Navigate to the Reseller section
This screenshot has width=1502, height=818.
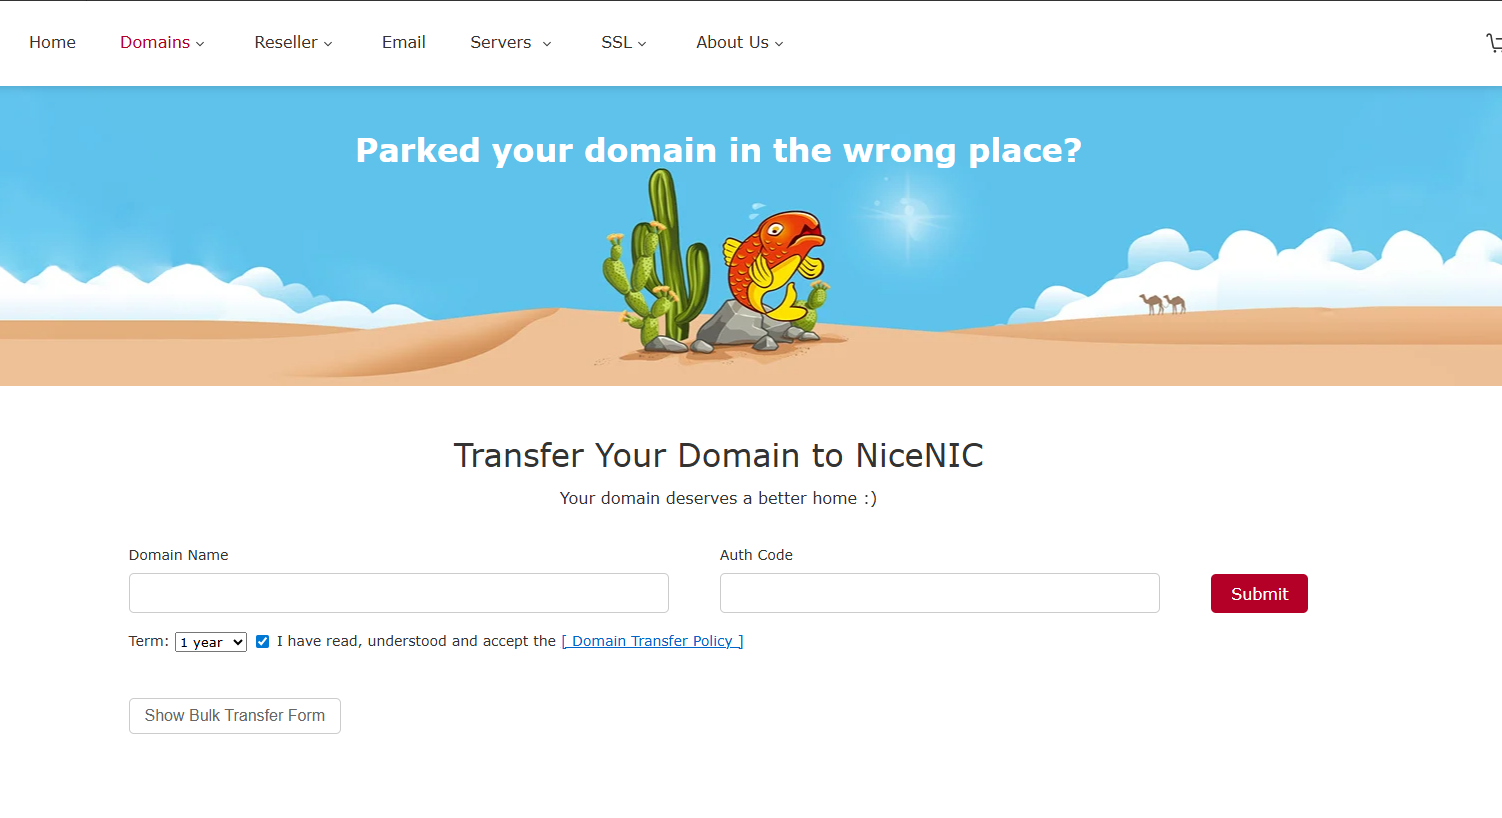point(286,42)
